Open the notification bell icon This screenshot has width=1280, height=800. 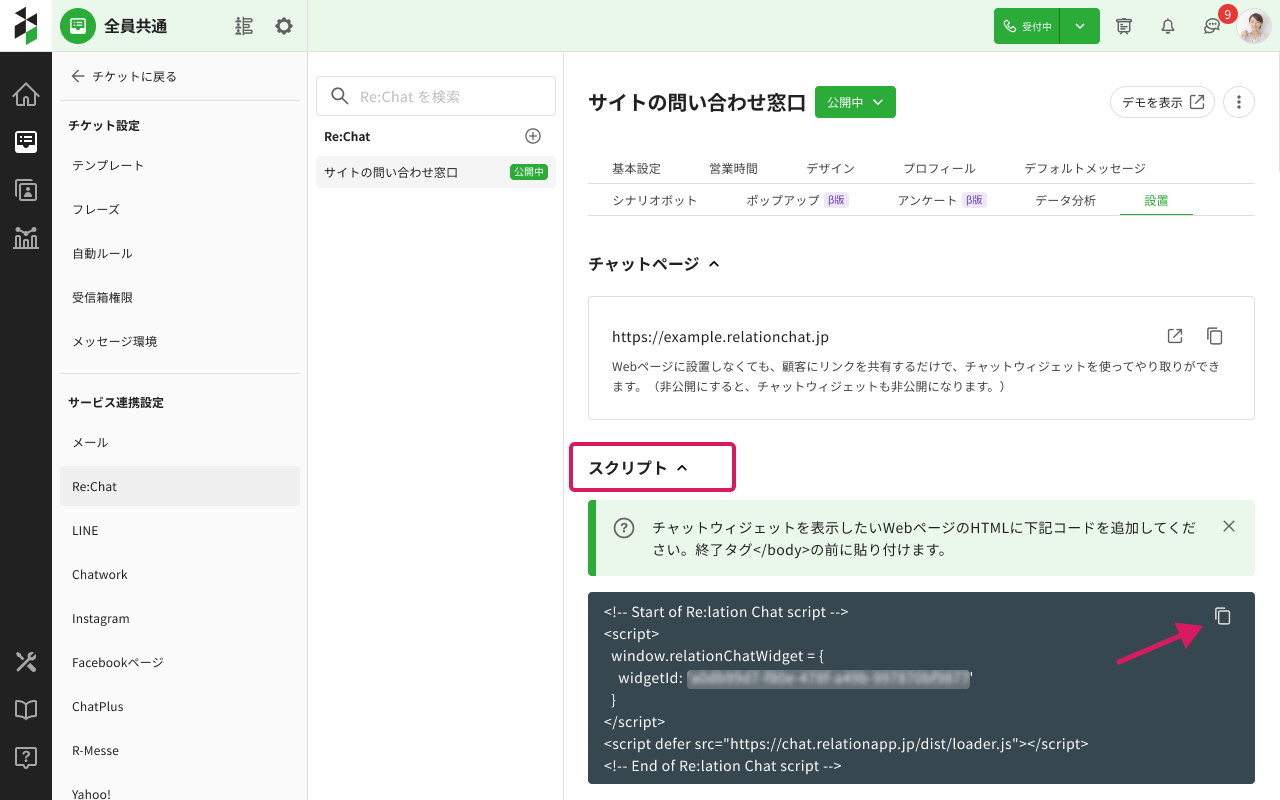pos(1168,26)
